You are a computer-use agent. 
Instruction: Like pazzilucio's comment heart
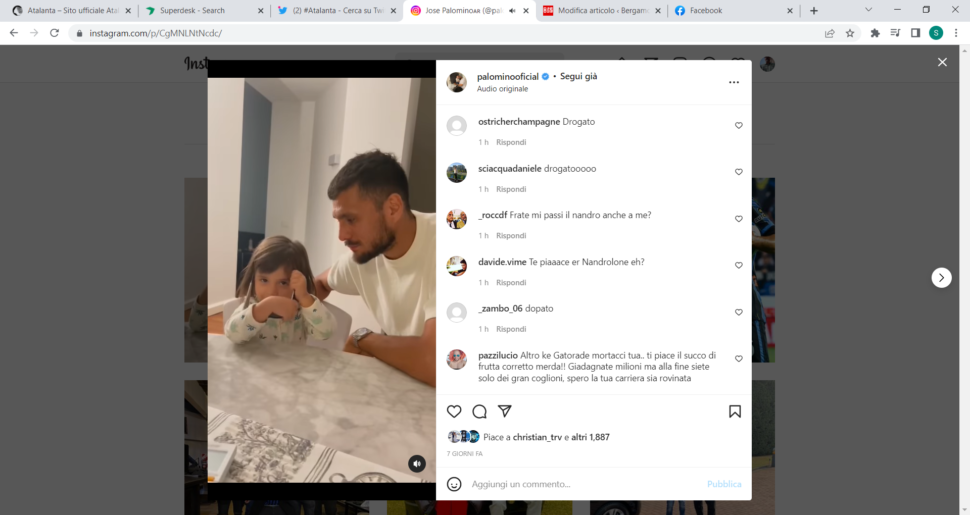[x=739, y=359]
